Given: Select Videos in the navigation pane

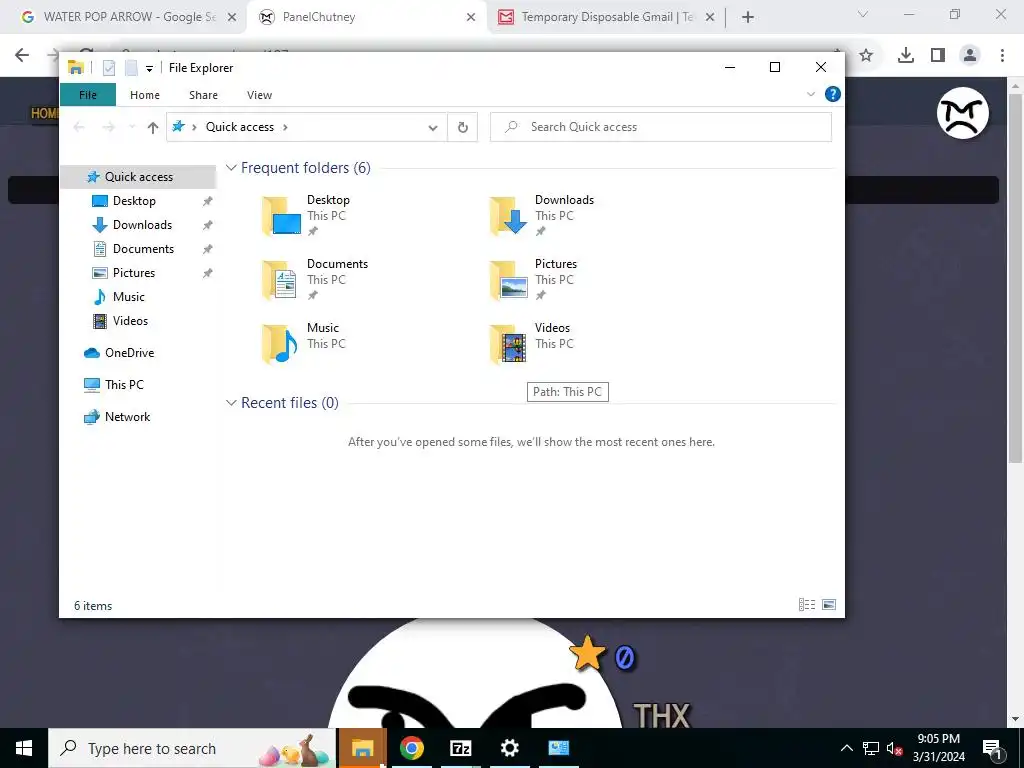Looking at the screenshot, I should pyautogui.click(x=130, y=321).
